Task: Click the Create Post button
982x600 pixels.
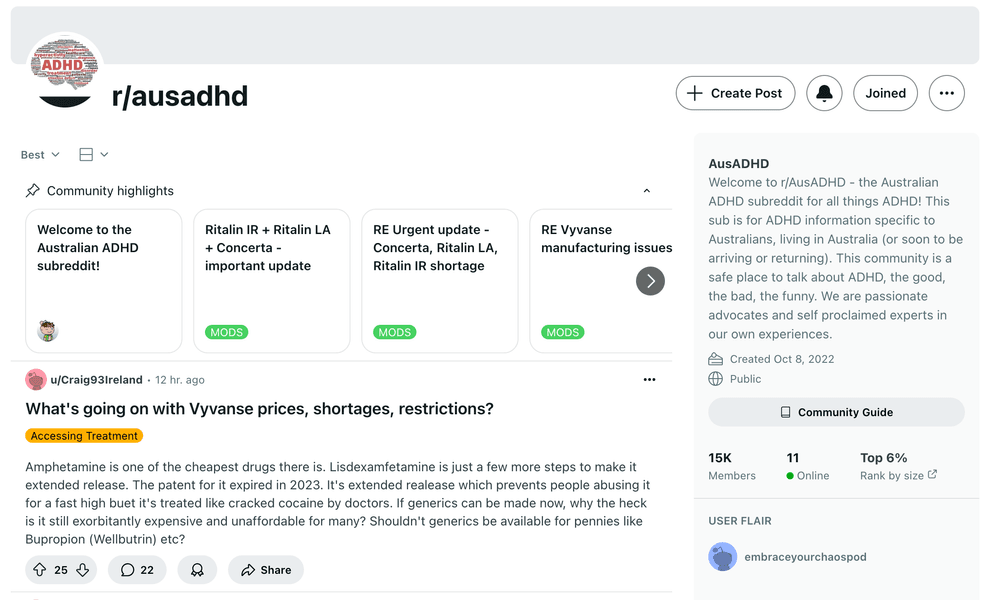Action: (x=735, y=93)
